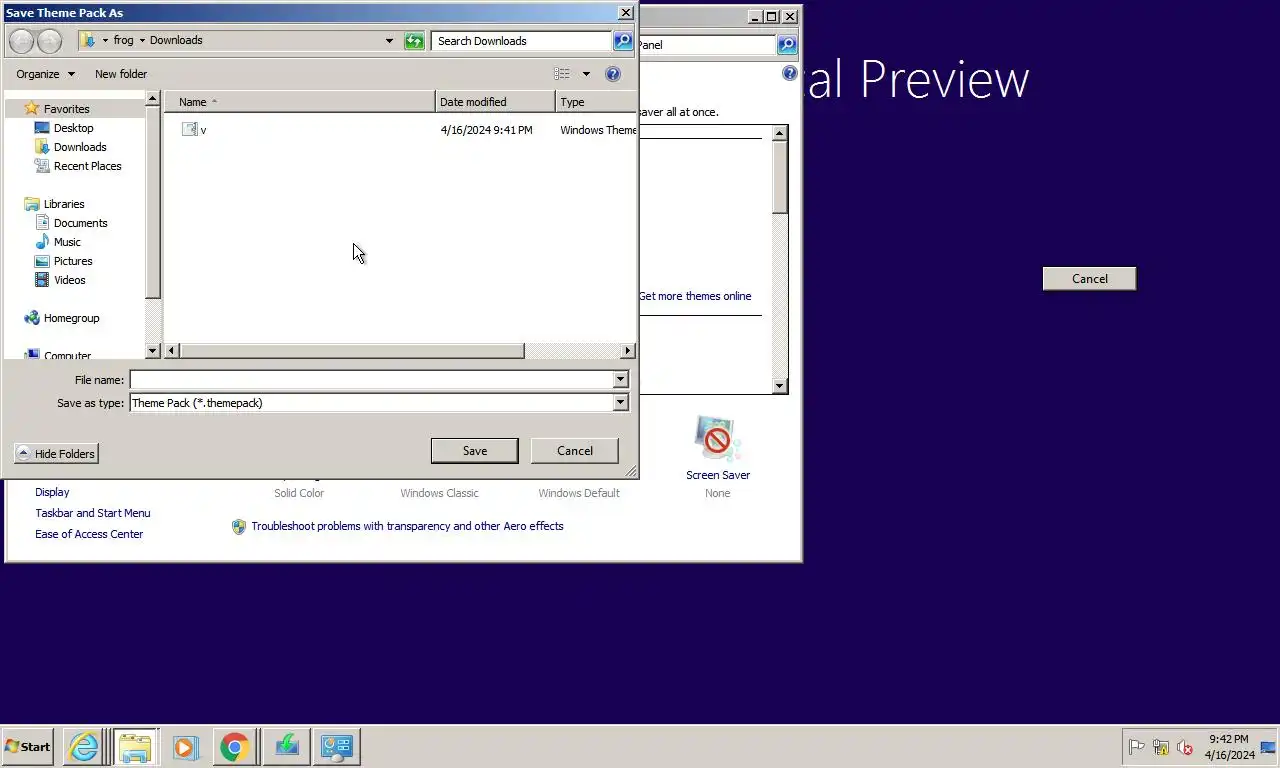Select Downloads in the navigation pane
1280x768 pixels.
click(80, 147)
